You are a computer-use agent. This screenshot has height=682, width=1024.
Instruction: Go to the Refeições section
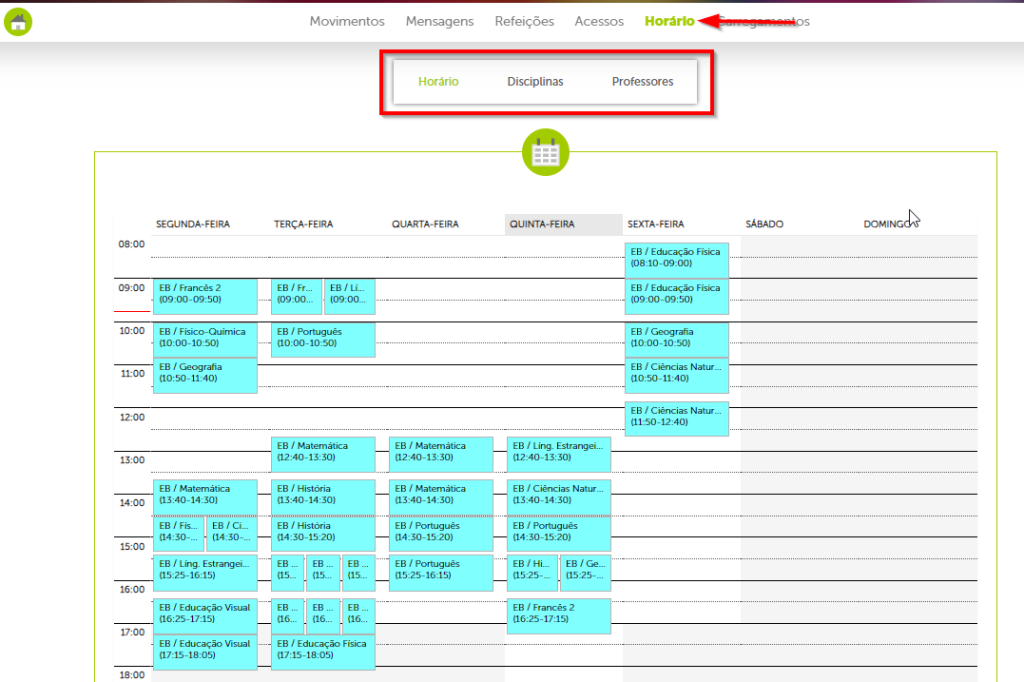tap(524, 21)
